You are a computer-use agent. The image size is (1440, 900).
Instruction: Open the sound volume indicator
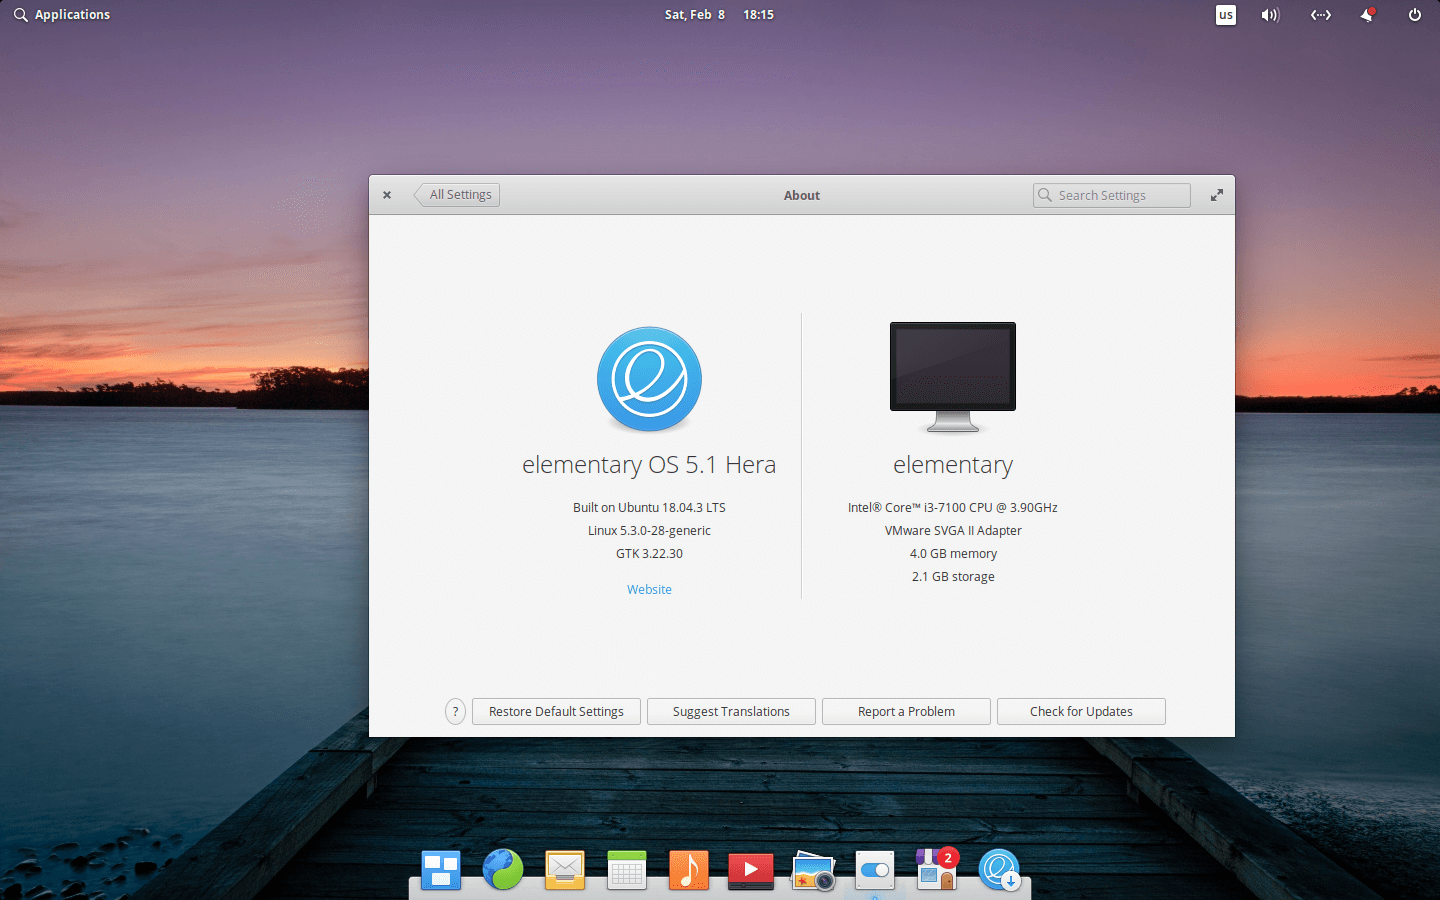[x=1270, y=15]
